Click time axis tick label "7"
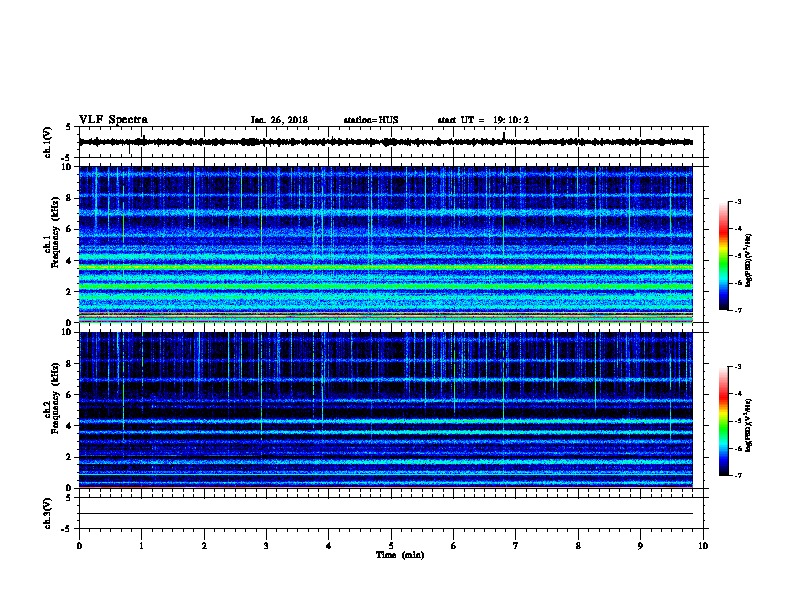Screen dimensions: 792x612 tap(516, 546)
